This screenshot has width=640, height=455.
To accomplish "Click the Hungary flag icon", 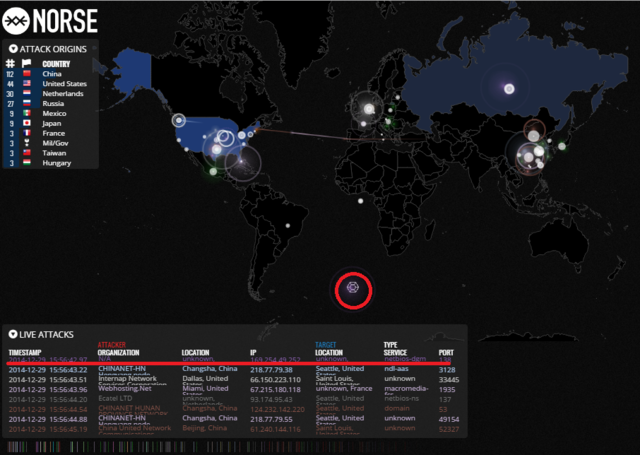I will 27,162.
